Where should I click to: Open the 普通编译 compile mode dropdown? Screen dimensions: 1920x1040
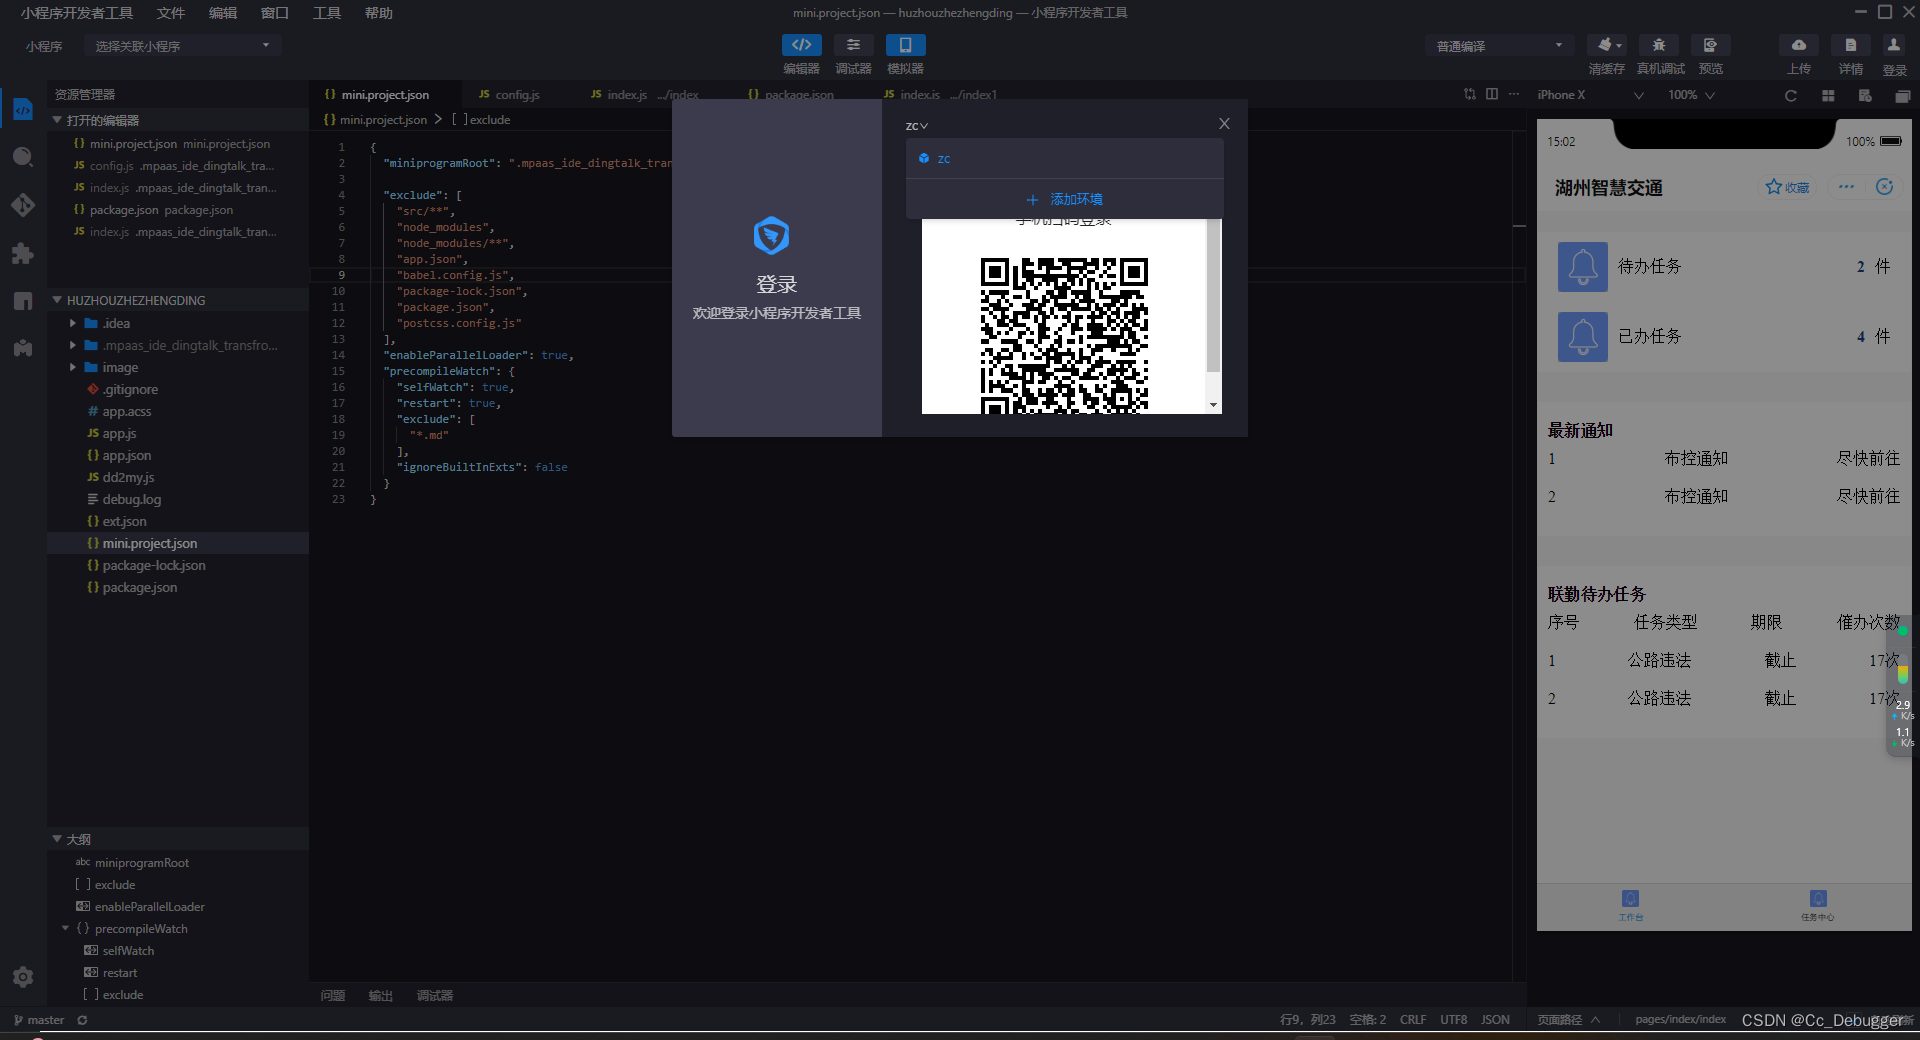click(x=1499, y=46)
